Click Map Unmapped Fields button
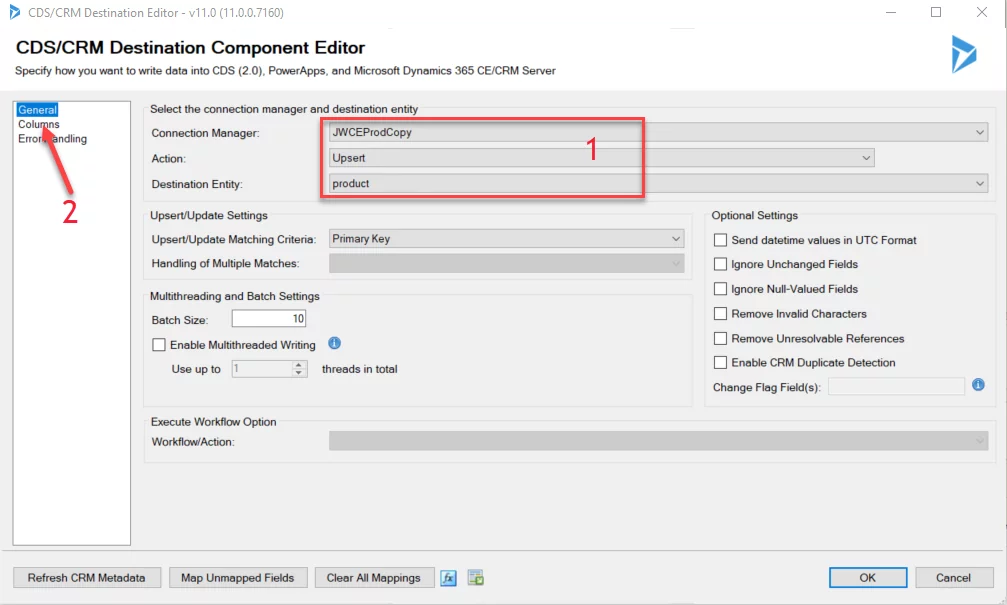This screenshot has height=605, width=1007. 238,578
